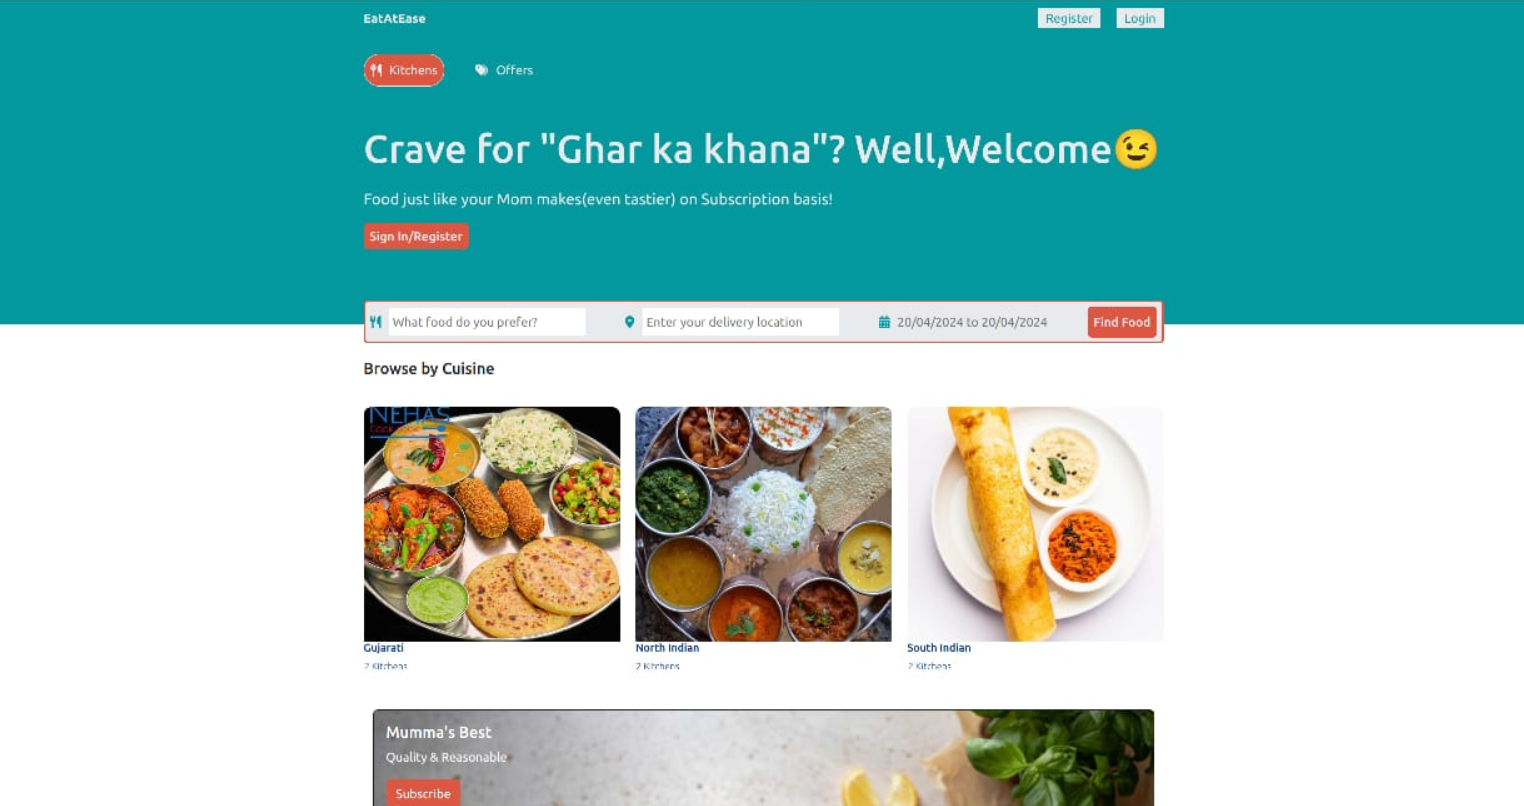Select the Gujarati cuisine thumbnail
The width and height of the screenshot is (1524, 806).
(492, 524)
